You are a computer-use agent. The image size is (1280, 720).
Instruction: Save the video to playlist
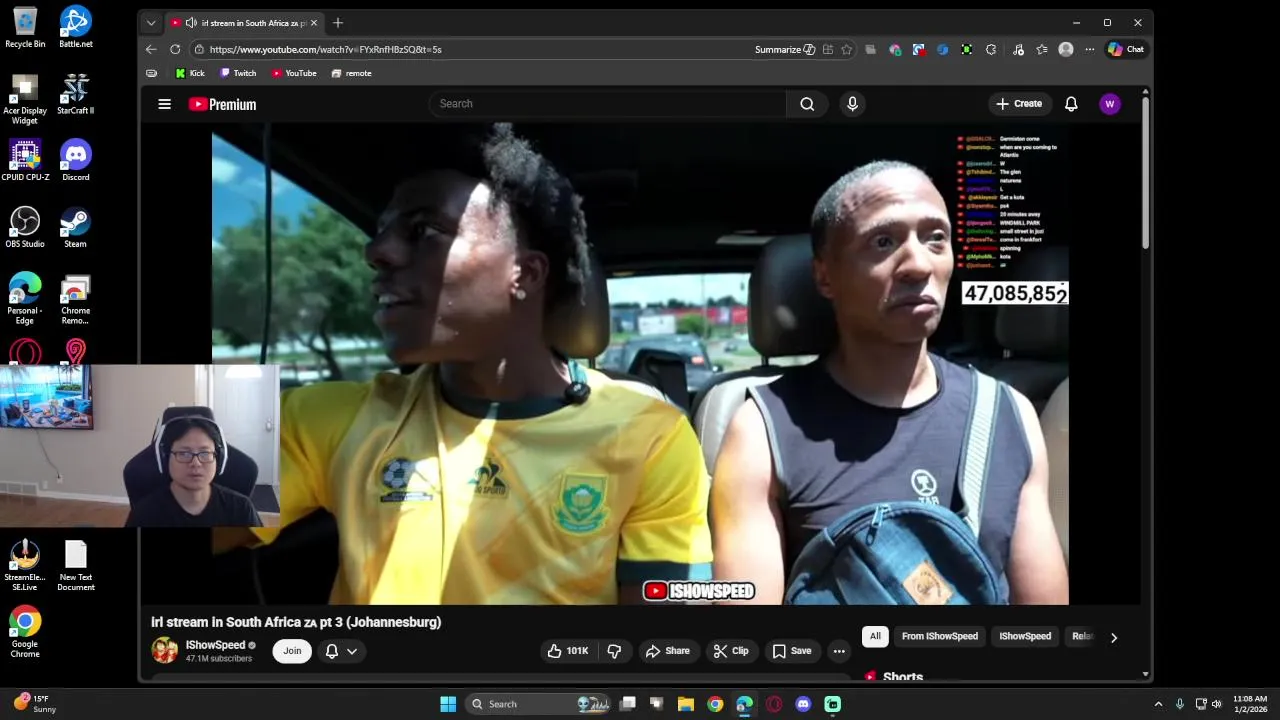(791, 651)
